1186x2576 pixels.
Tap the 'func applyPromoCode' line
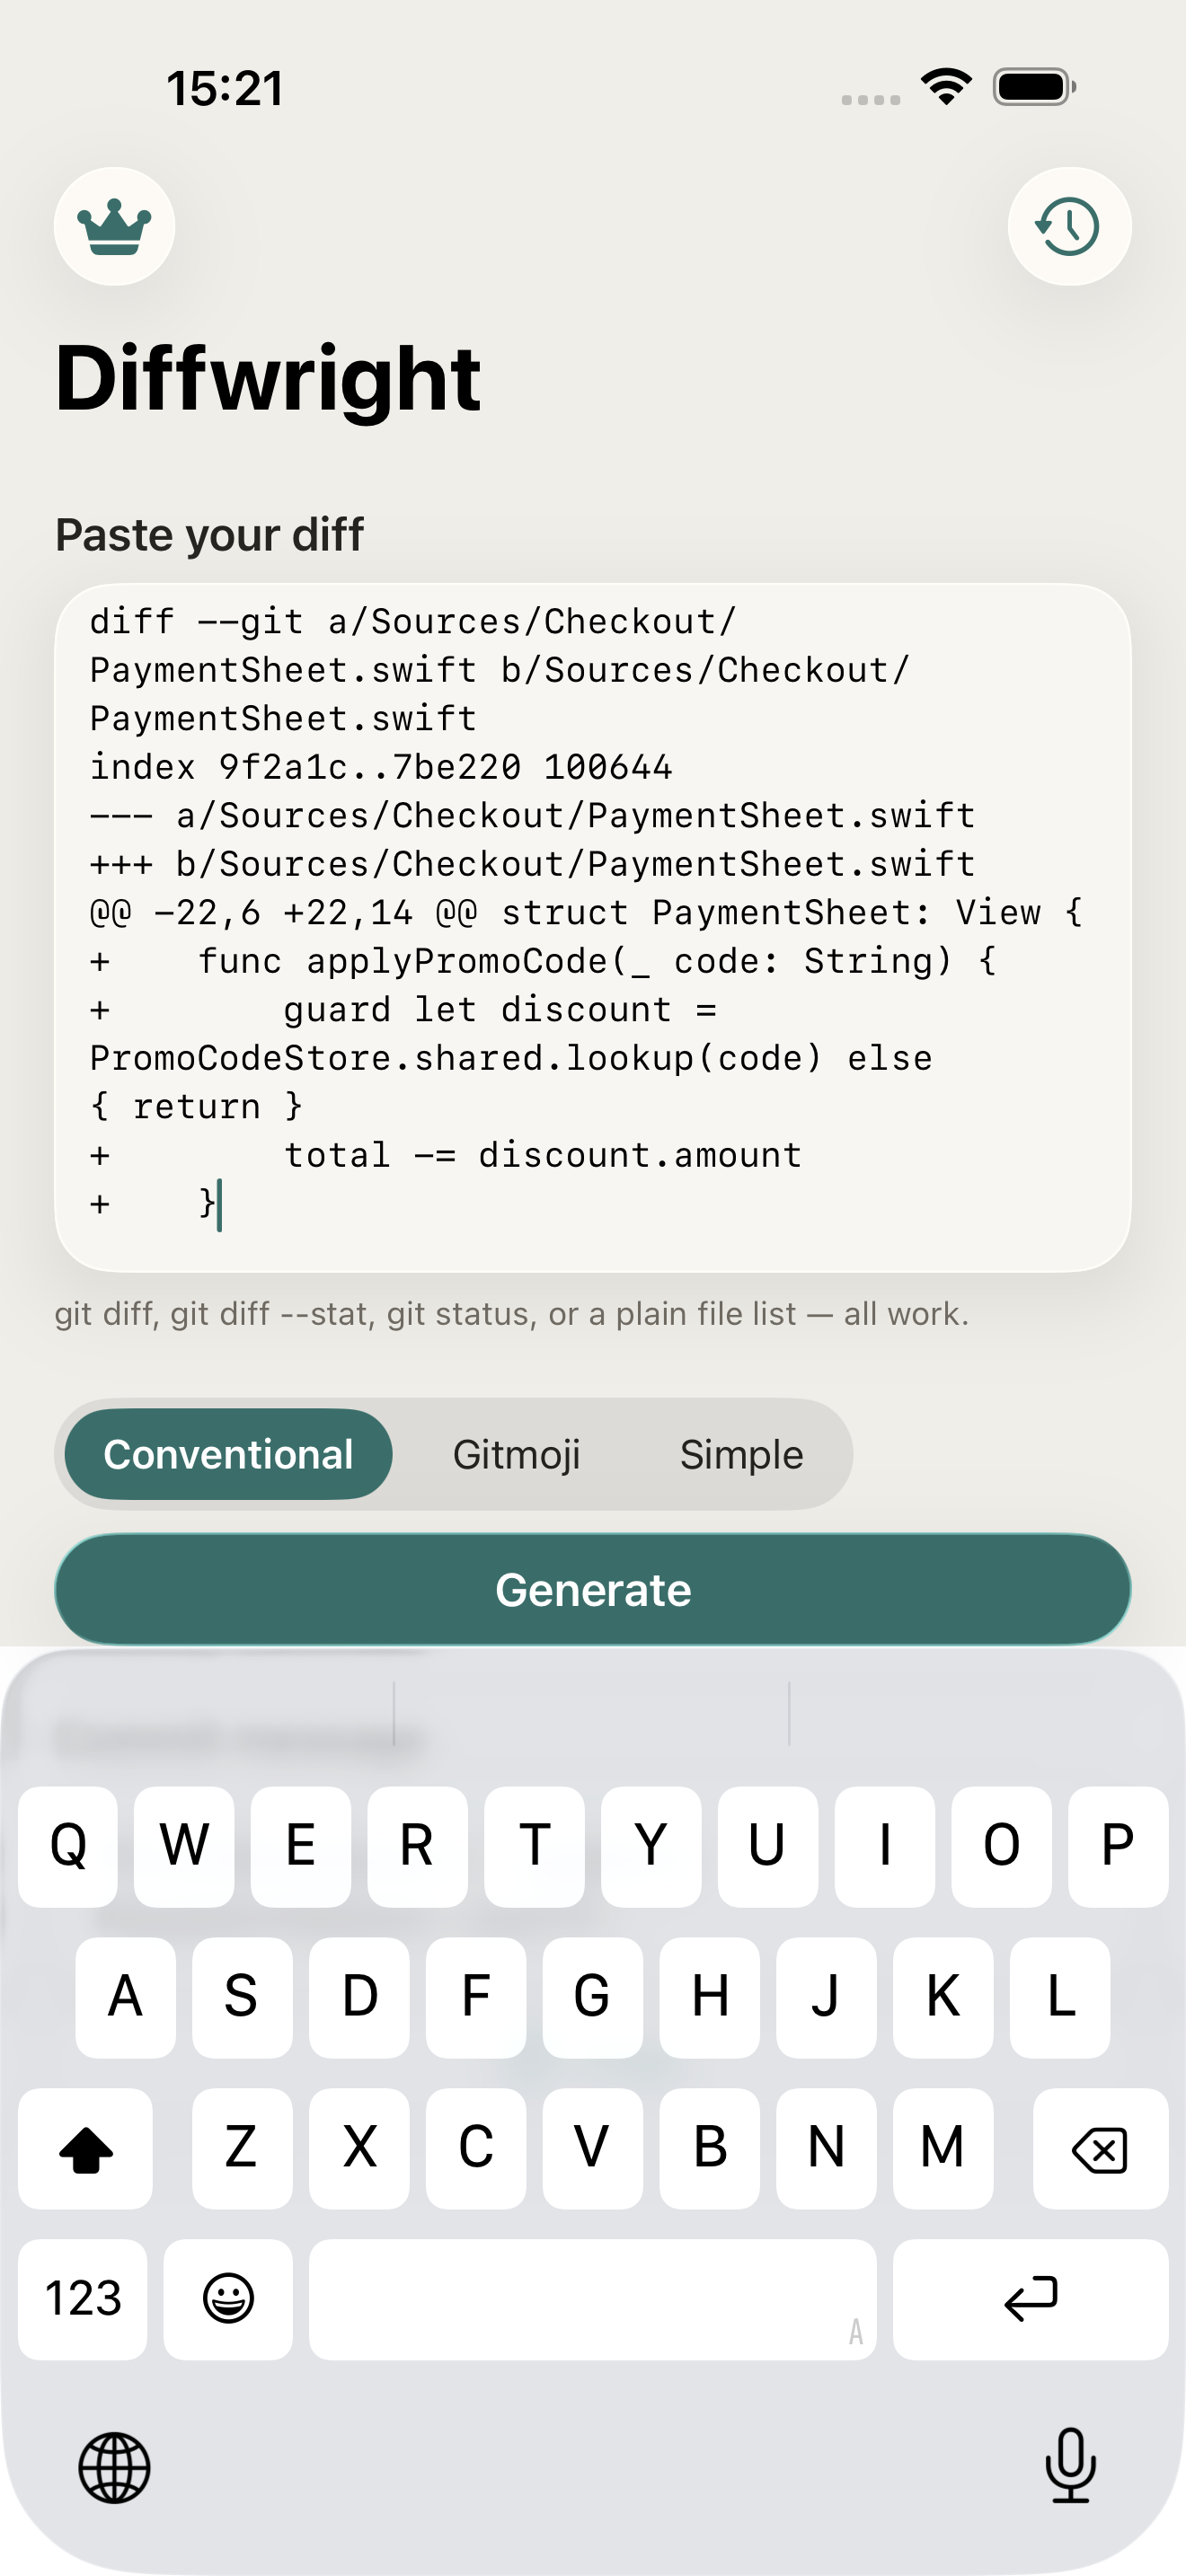pyautogui.click(x=543, y=961)
